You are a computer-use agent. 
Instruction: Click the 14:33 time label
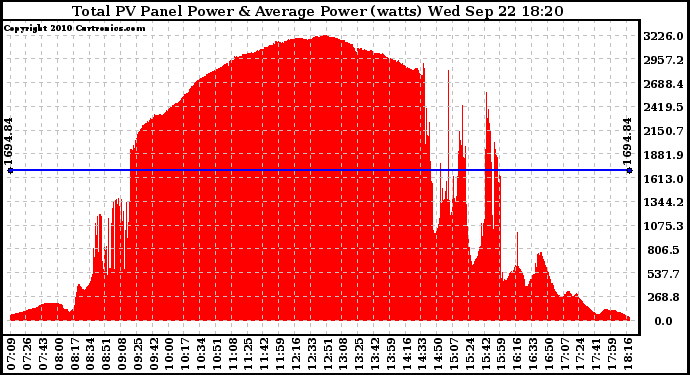click(x=421, y=355)
